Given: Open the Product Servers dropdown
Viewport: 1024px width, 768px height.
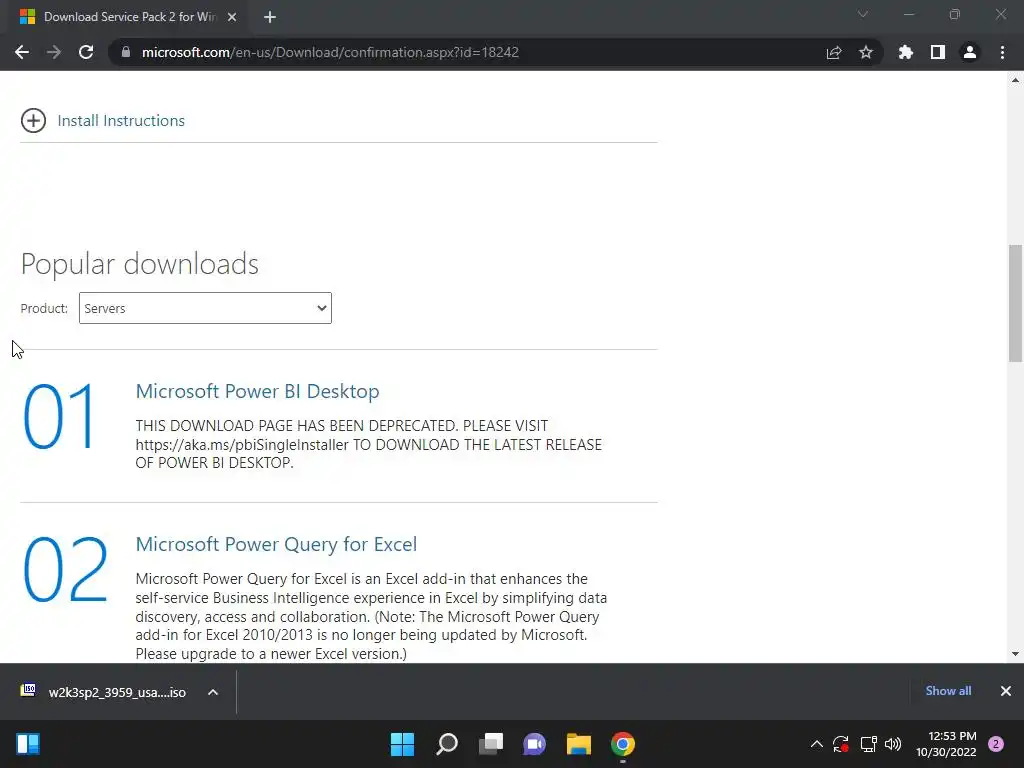Looking at the screenshot, I should pos(205,308).
